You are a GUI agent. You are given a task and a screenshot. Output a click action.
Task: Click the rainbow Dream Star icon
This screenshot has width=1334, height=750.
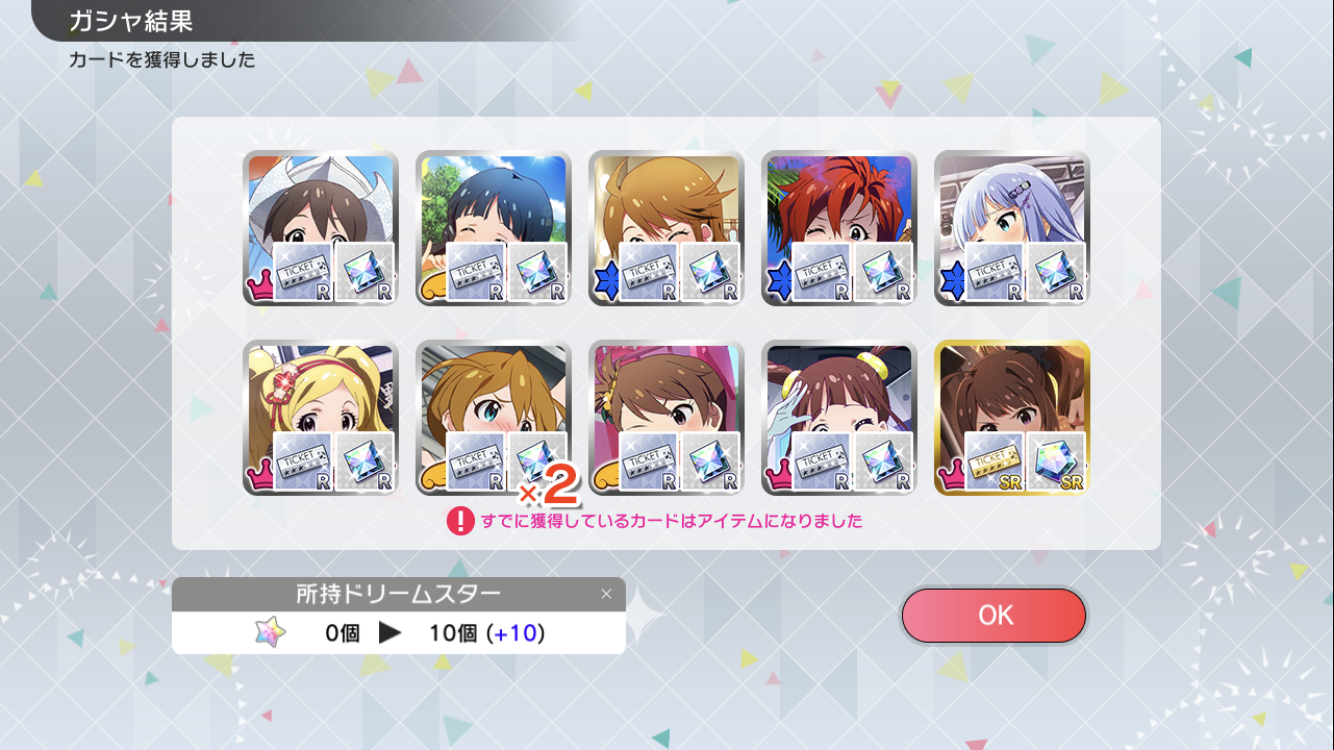click(269, 632)
